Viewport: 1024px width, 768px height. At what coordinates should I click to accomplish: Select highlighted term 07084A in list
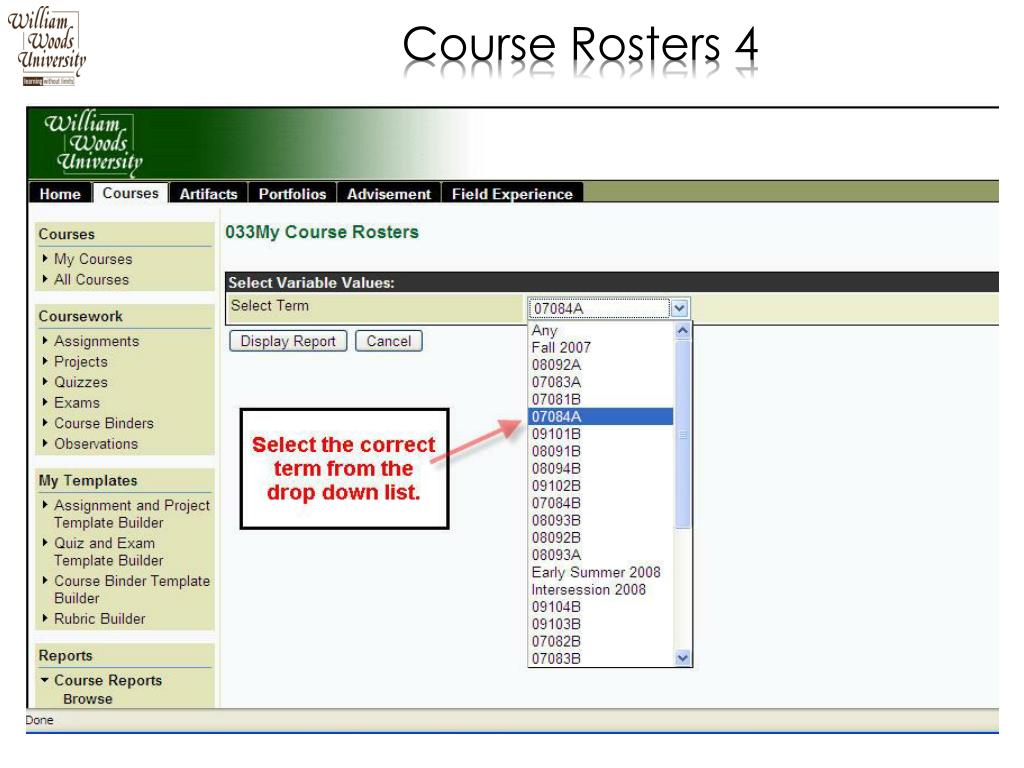[x=600, y=417]
